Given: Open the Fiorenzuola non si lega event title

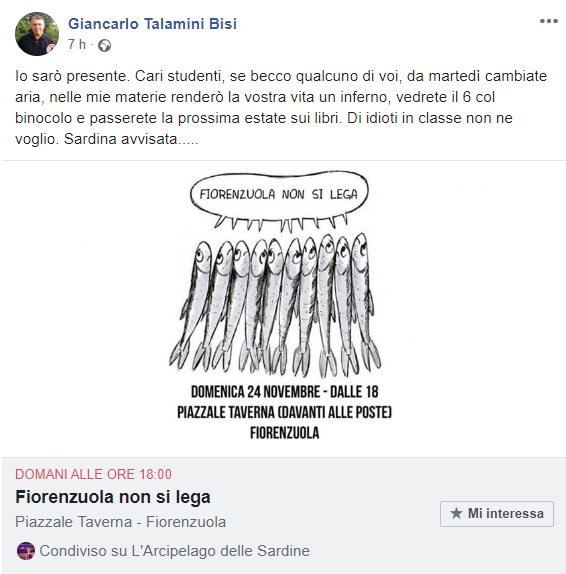Looking at the screenshot, I should pyautogui.click(x=113, y=497).
